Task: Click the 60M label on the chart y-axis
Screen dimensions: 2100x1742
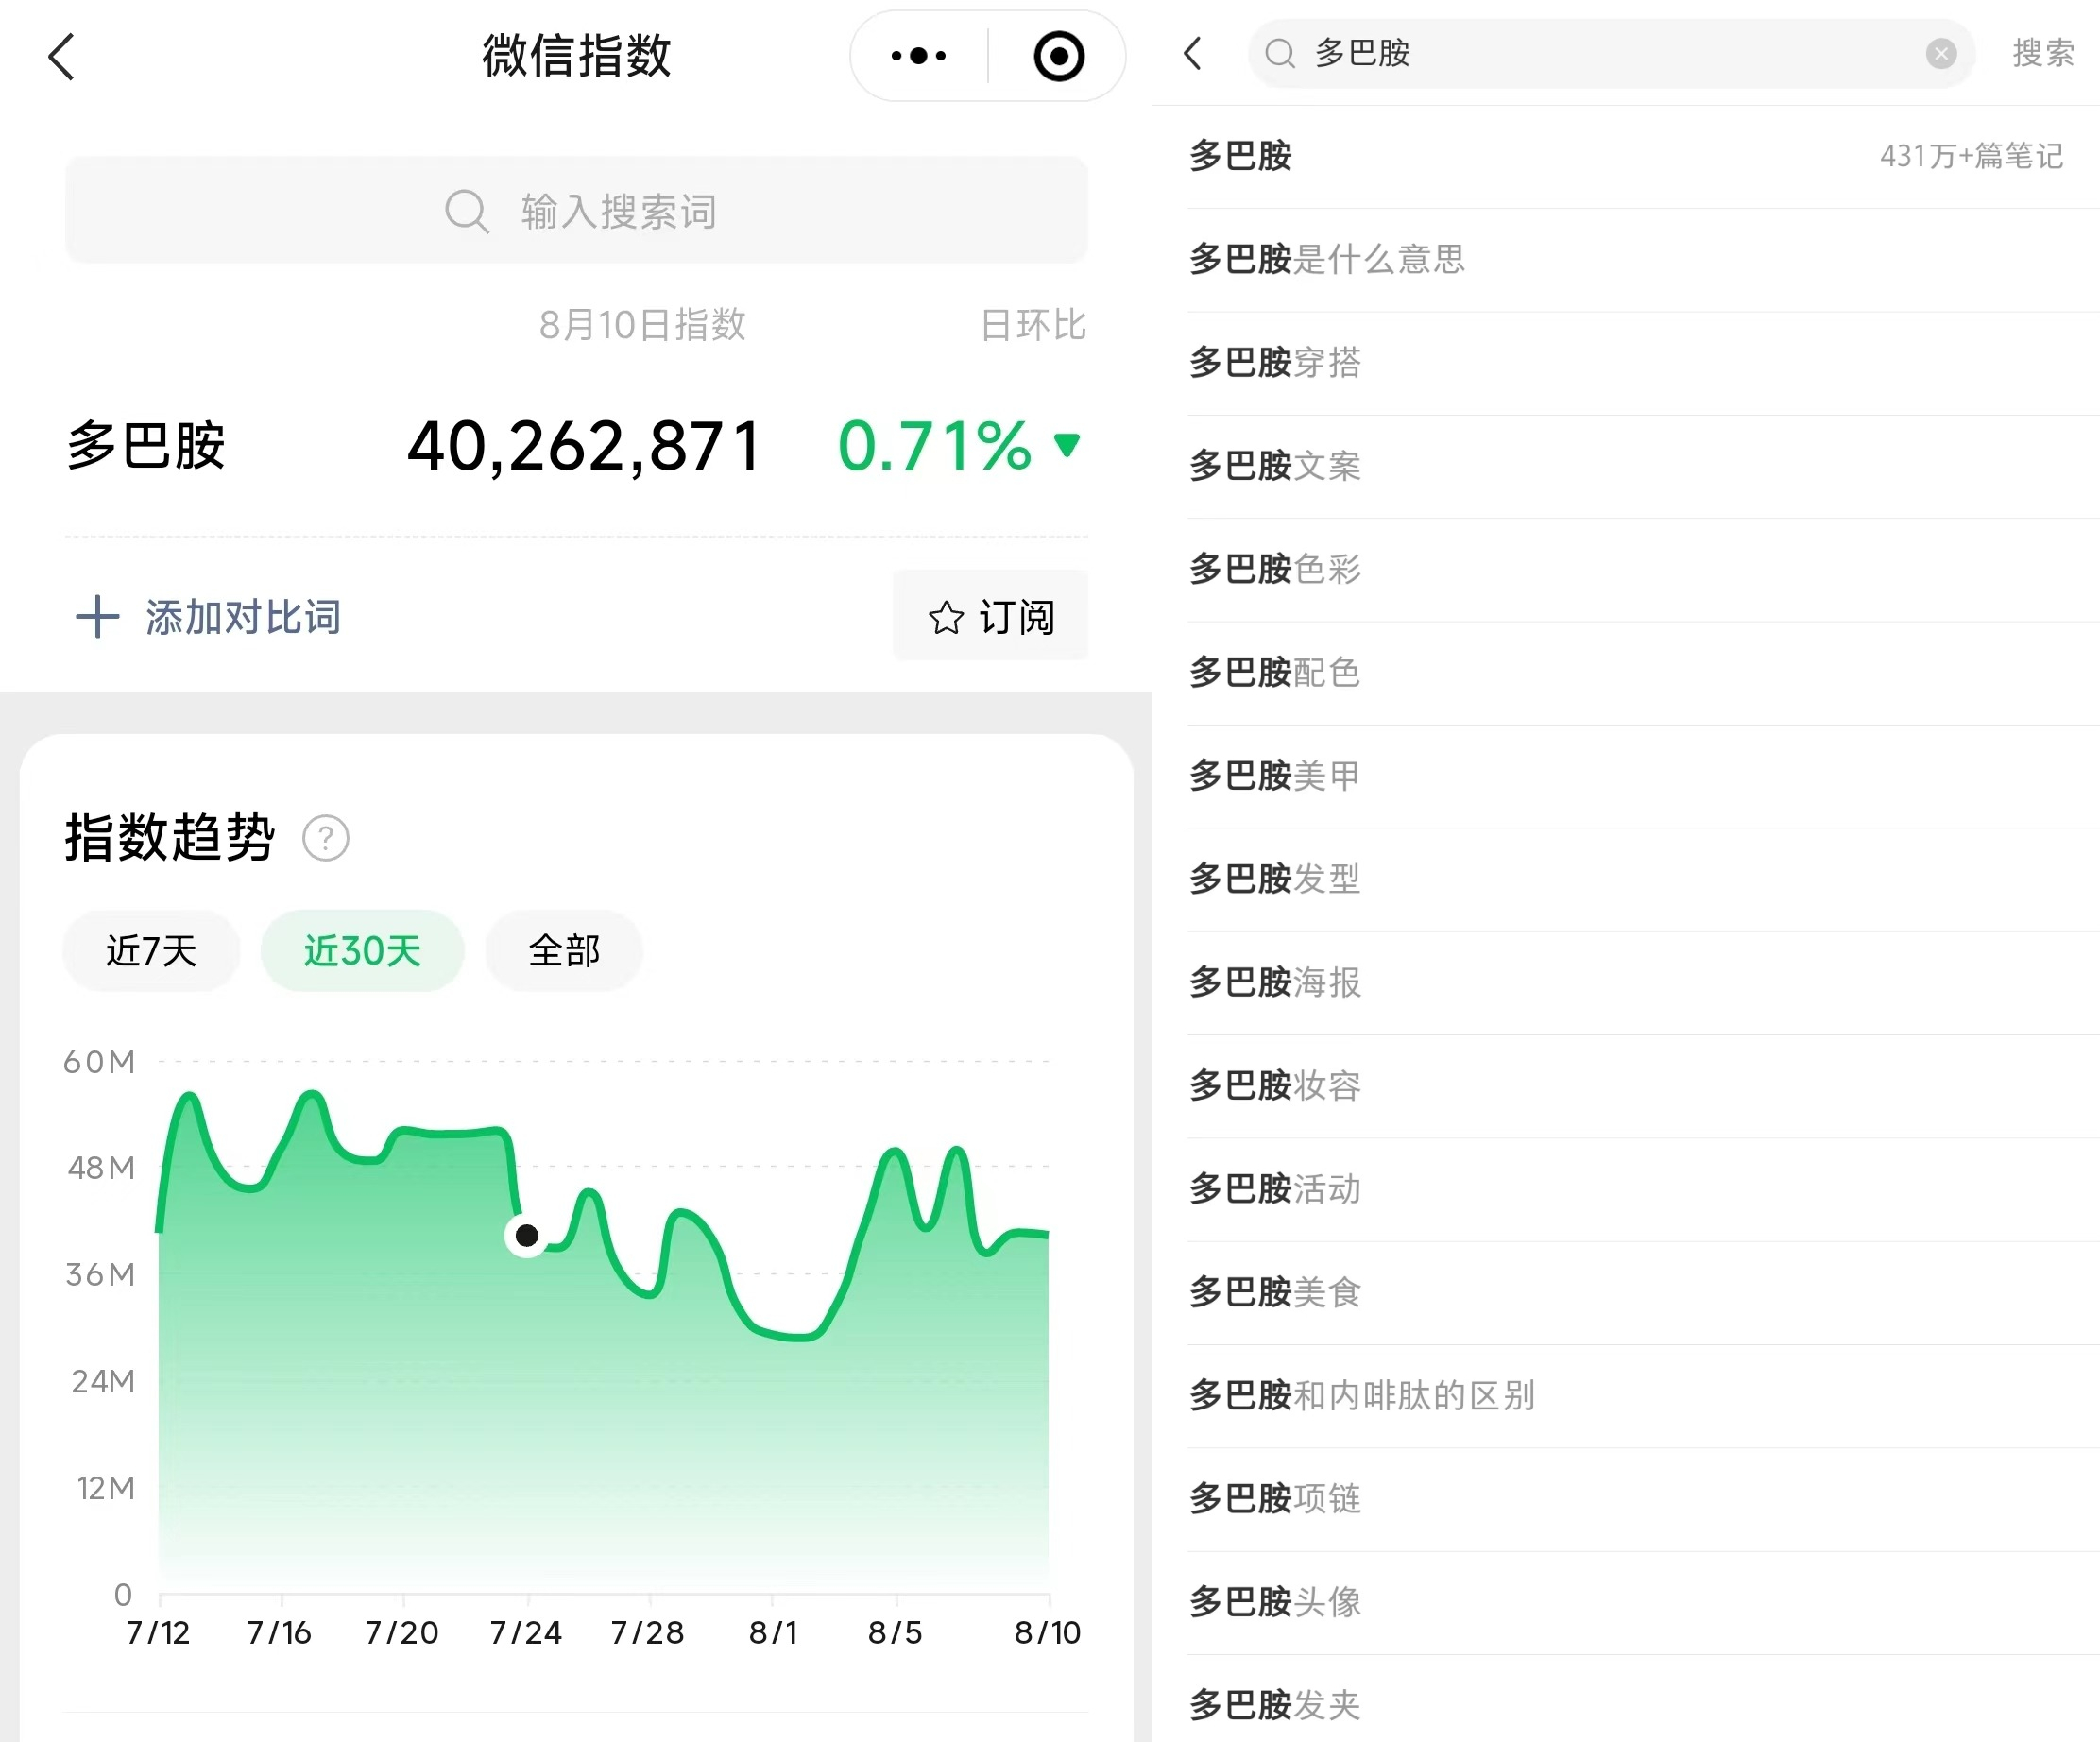Action: point(99,1062)
